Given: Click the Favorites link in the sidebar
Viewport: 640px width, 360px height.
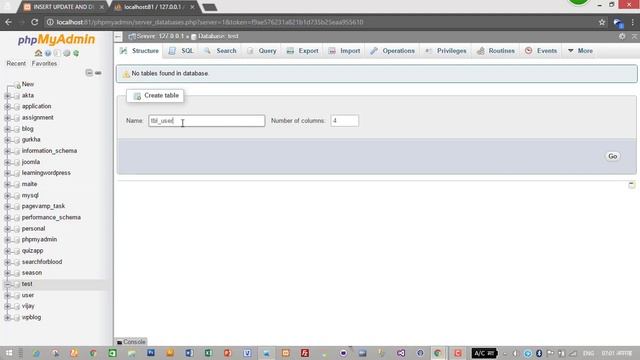Looking at the screenshot, I should (x=44, y=64).
